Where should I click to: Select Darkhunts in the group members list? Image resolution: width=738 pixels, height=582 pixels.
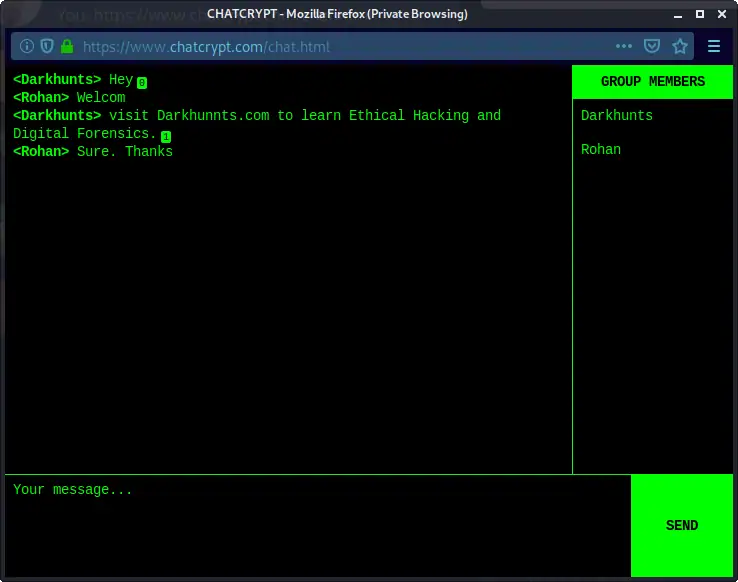coord(617,116)
